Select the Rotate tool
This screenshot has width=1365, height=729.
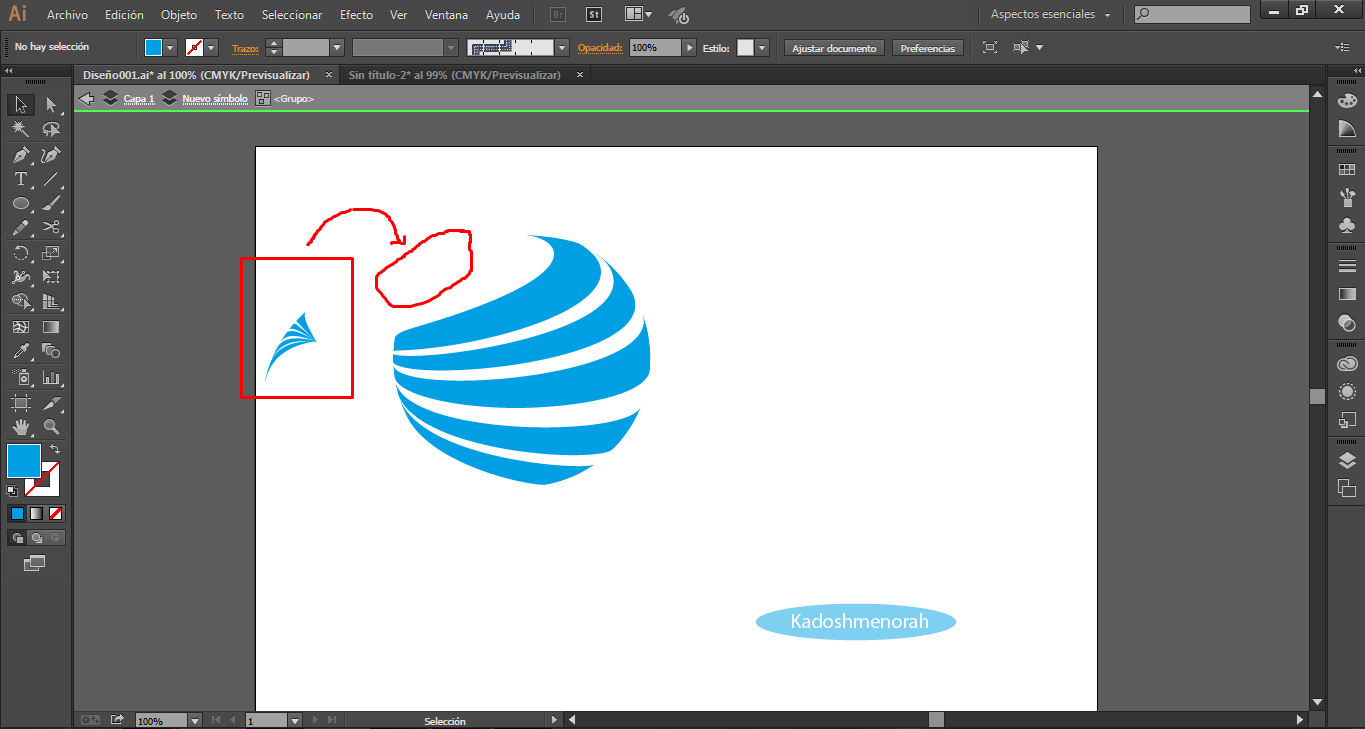click(20, 253)
